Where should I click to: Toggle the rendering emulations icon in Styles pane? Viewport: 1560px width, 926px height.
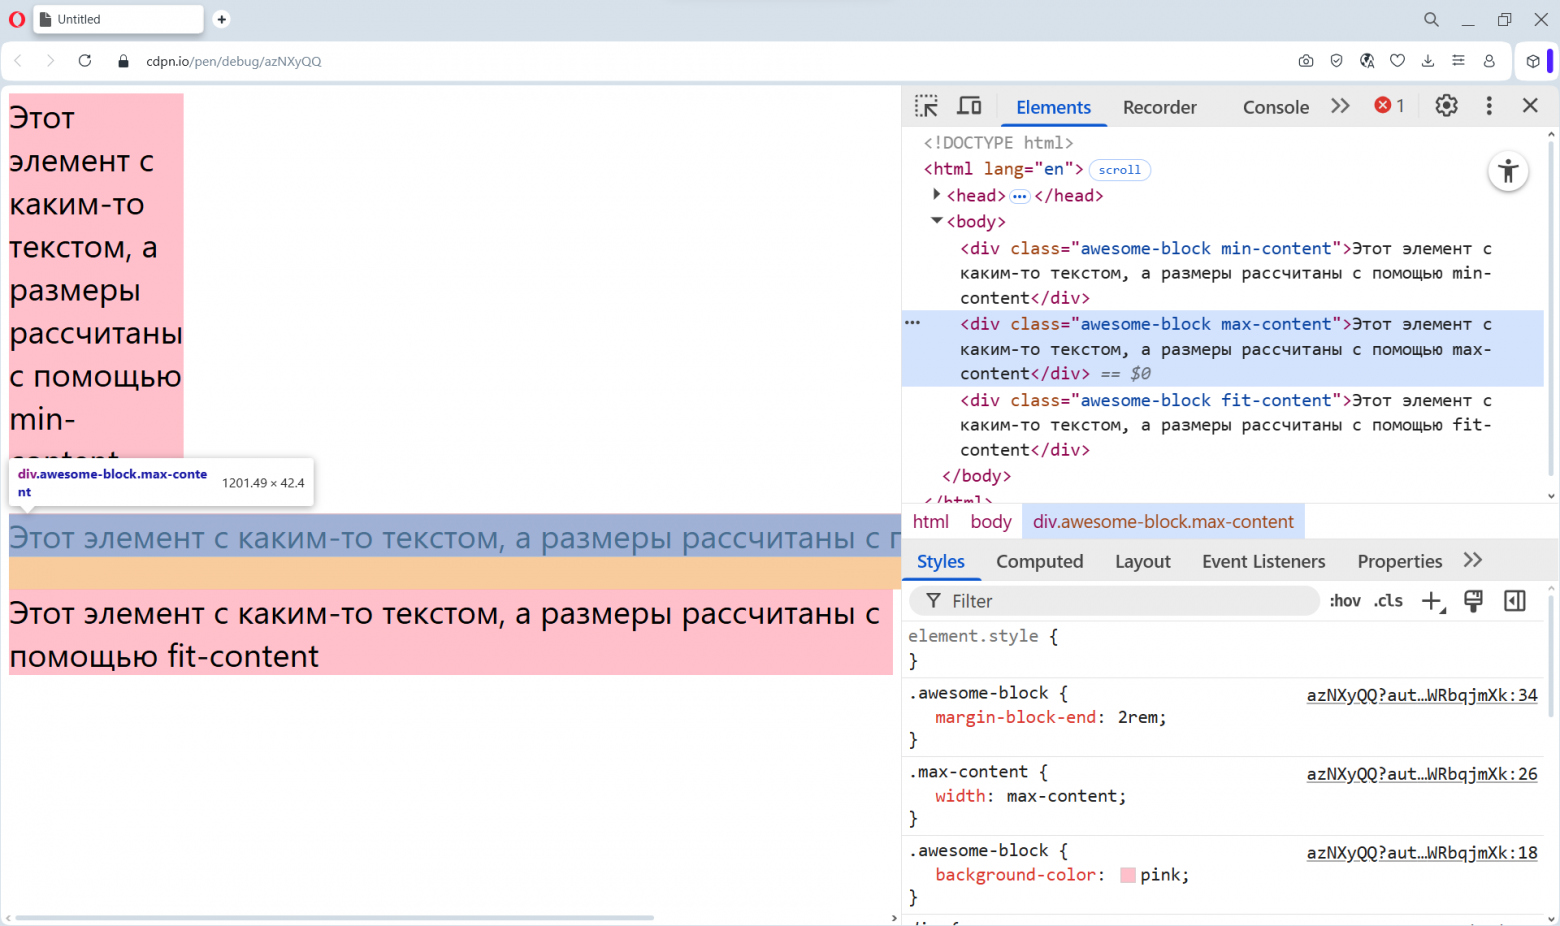1473,600
